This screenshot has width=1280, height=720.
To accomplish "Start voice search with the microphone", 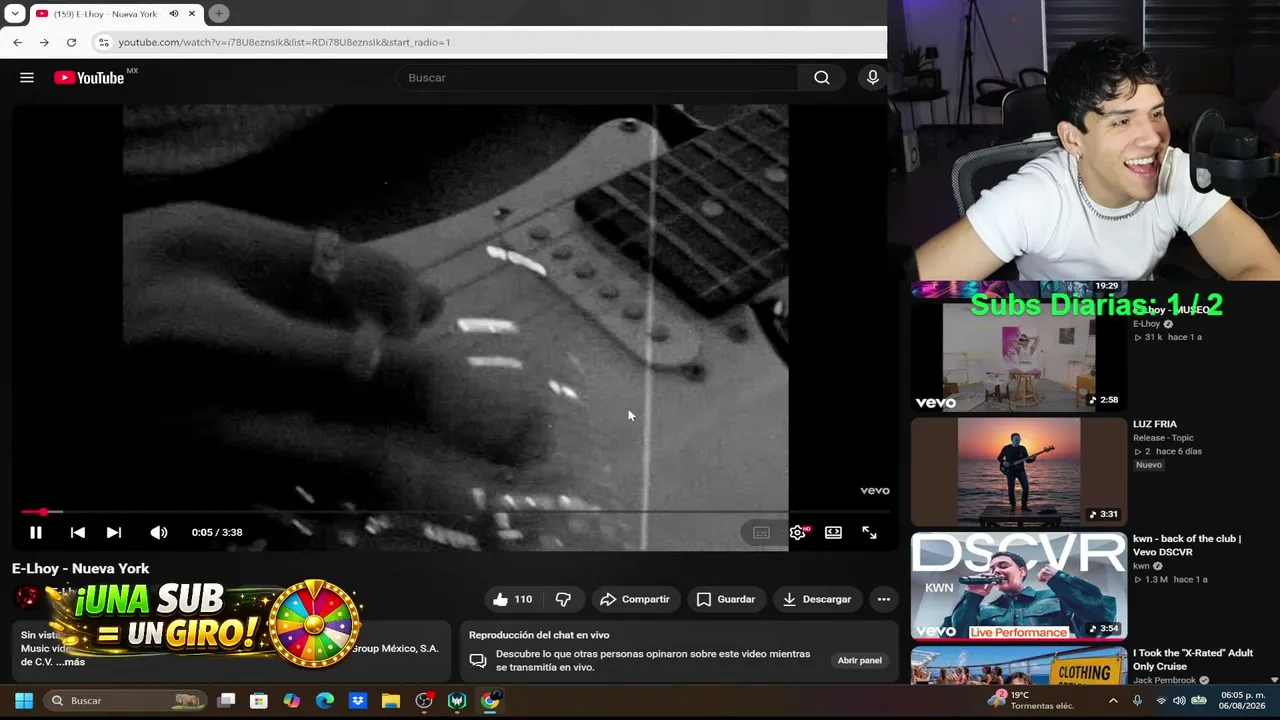I will [x=873, y=78].
